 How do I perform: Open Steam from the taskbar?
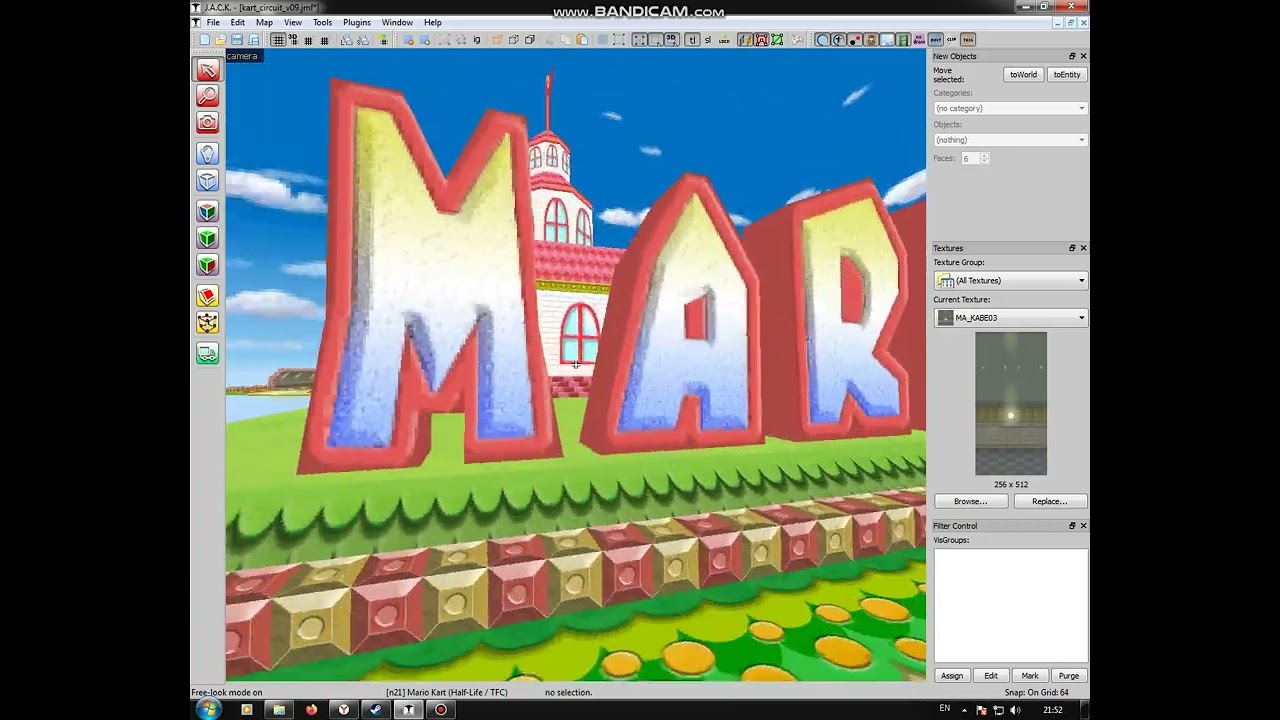(376, 710)
